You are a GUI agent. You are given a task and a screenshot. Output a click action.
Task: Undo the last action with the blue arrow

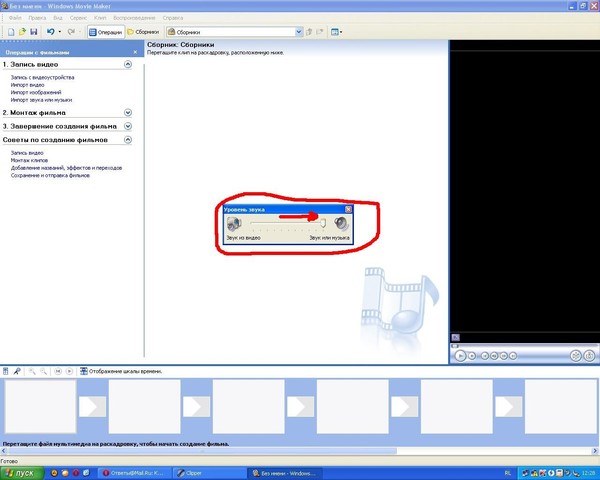point(51,32)
